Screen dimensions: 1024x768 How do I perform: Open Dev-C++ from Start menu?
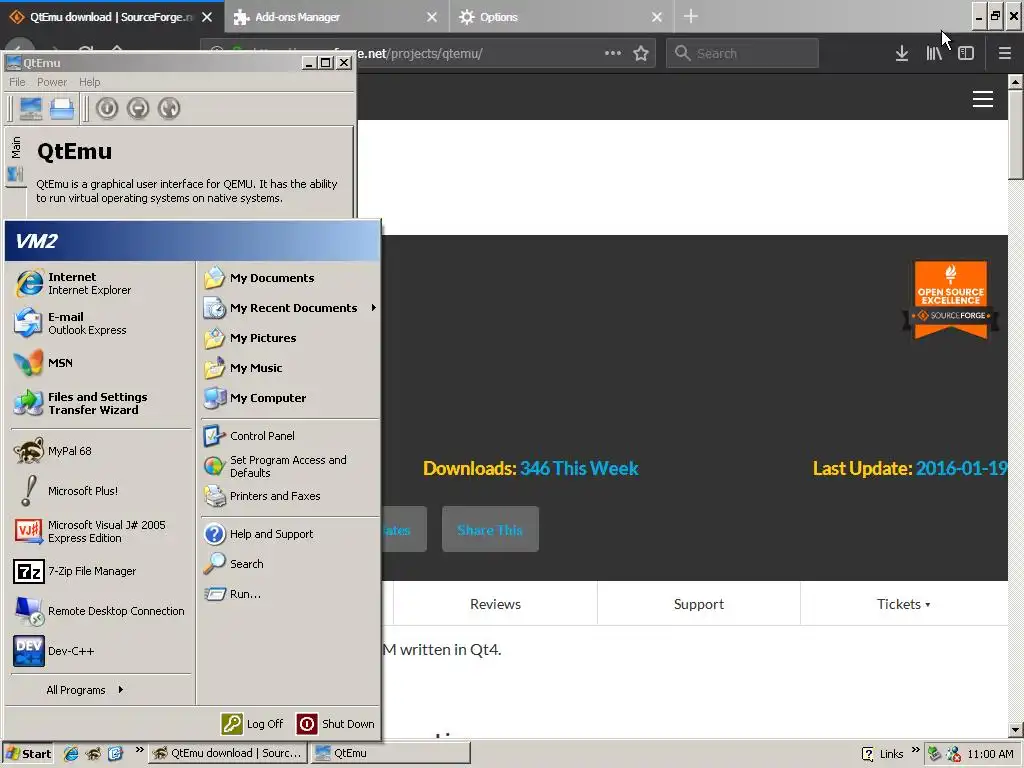(x=101, y=651)
